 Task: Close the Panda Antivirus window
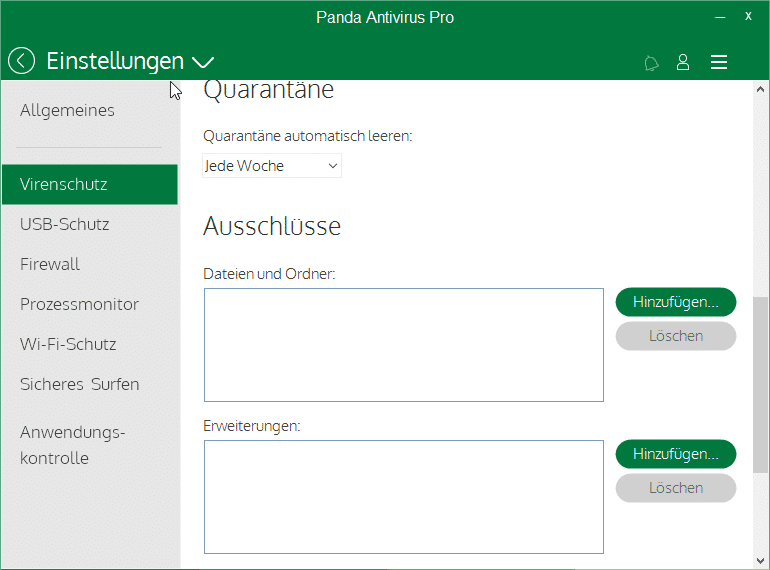748,17
